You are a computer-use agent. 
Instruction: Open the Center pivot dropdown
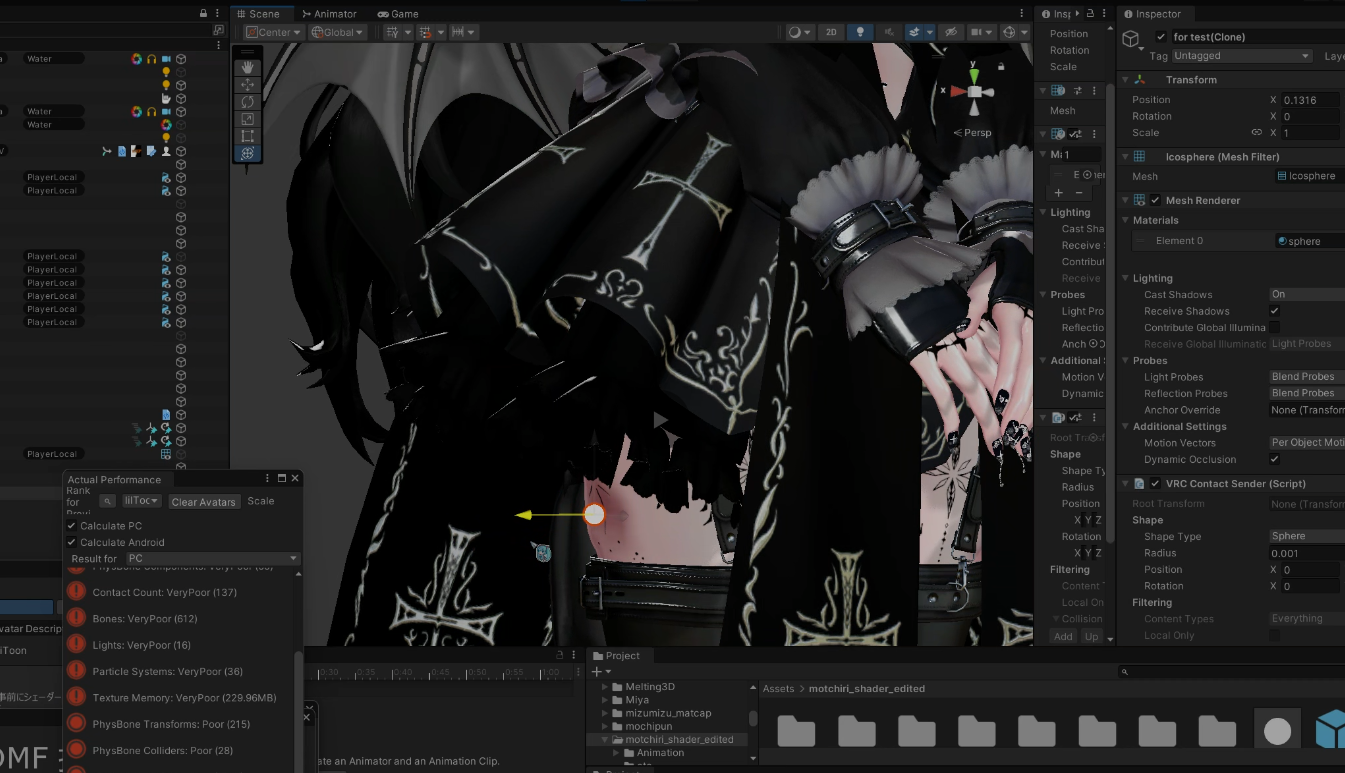pos(273,32)
